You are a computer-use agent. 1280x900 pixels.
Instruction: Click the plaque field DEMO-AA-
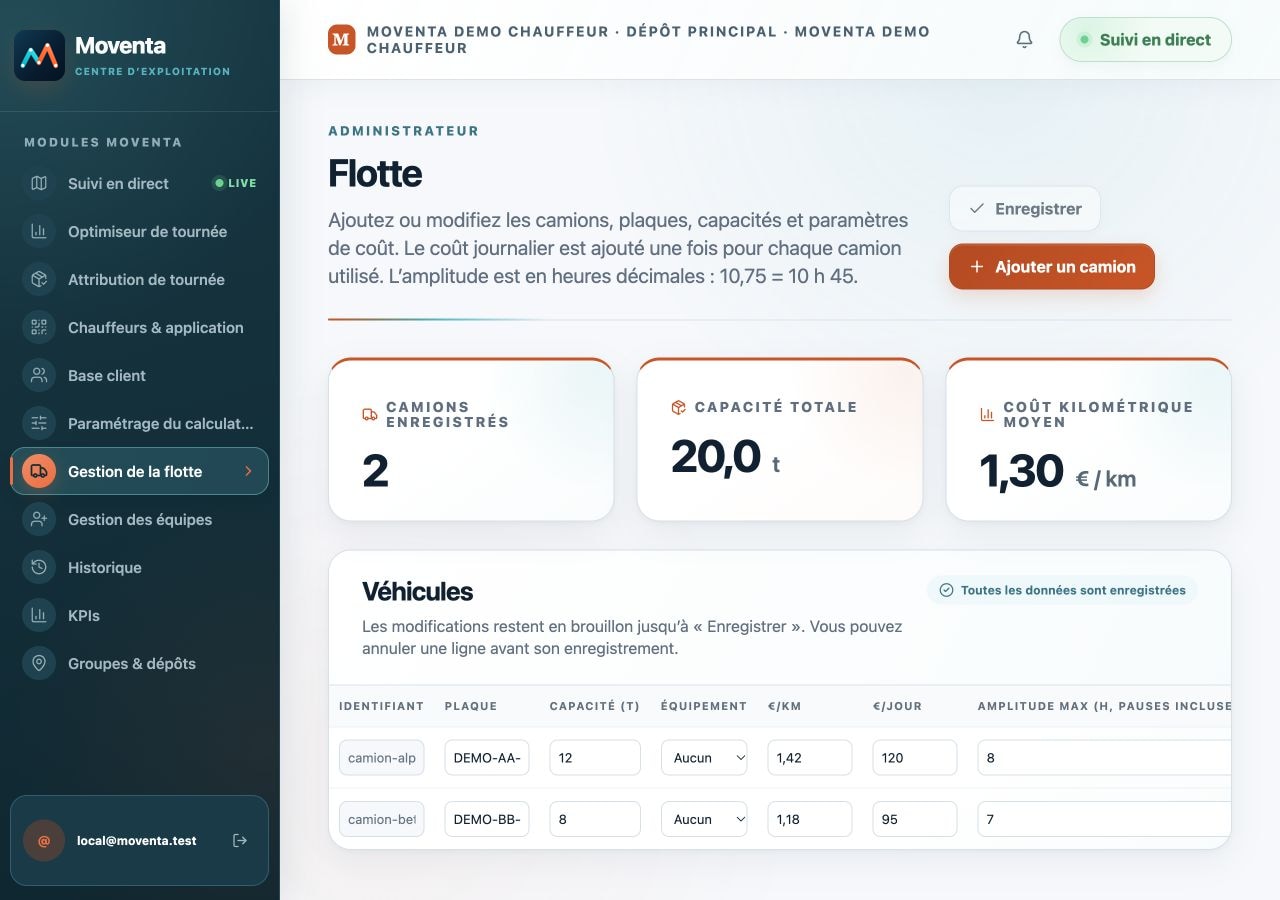point(487,758)
